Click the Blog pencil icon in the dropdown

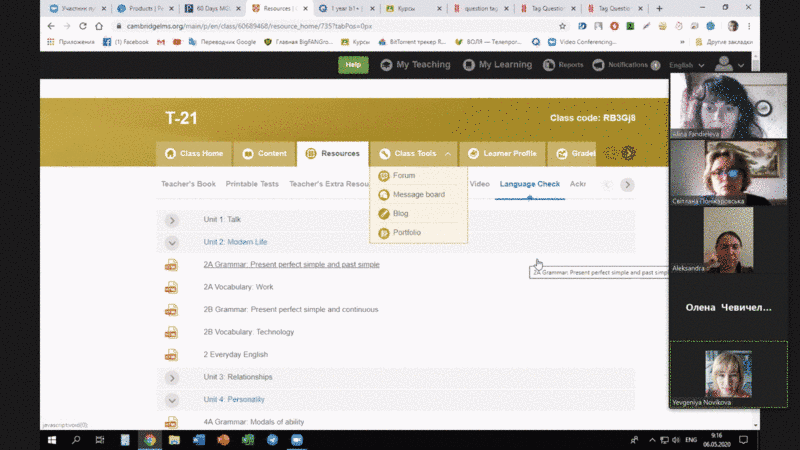(384, 213)
